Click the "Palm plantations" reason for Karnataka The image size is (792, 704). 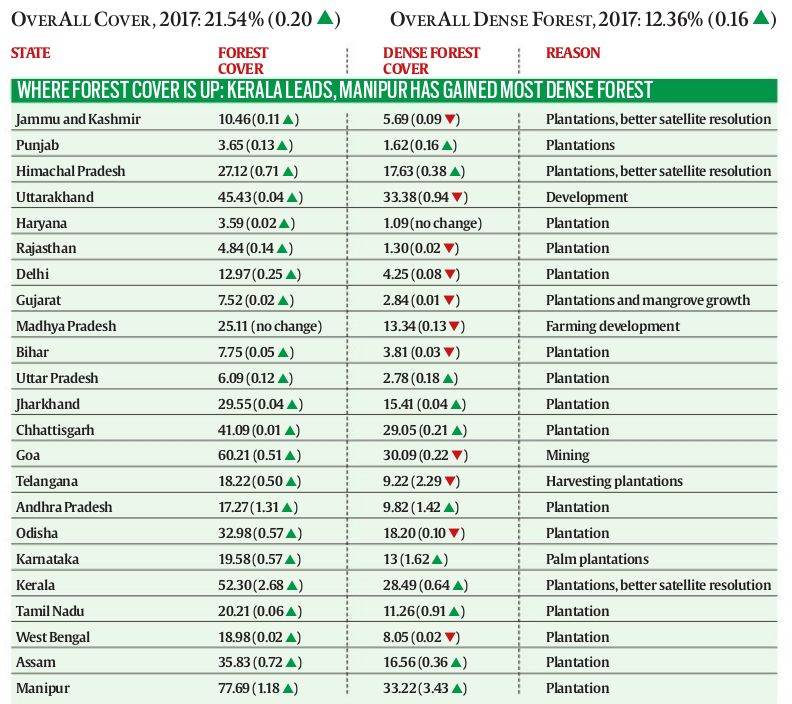[597, 559]
